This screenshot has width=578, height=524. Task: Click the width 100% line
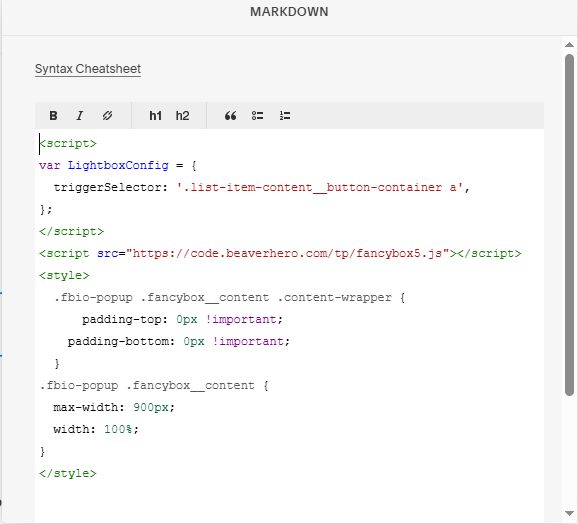click(96, 429)
